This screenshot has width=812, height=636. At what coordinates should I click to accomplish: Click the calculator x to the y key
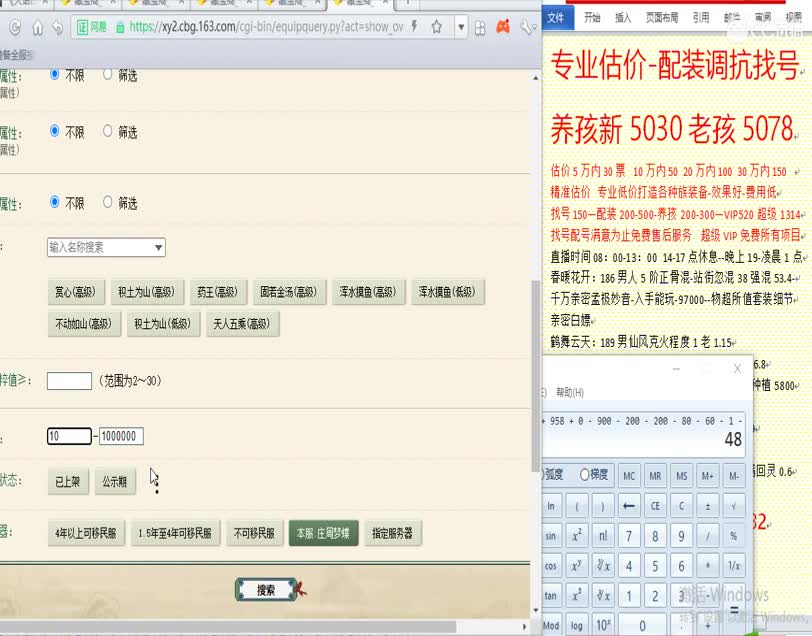[577, 566]
